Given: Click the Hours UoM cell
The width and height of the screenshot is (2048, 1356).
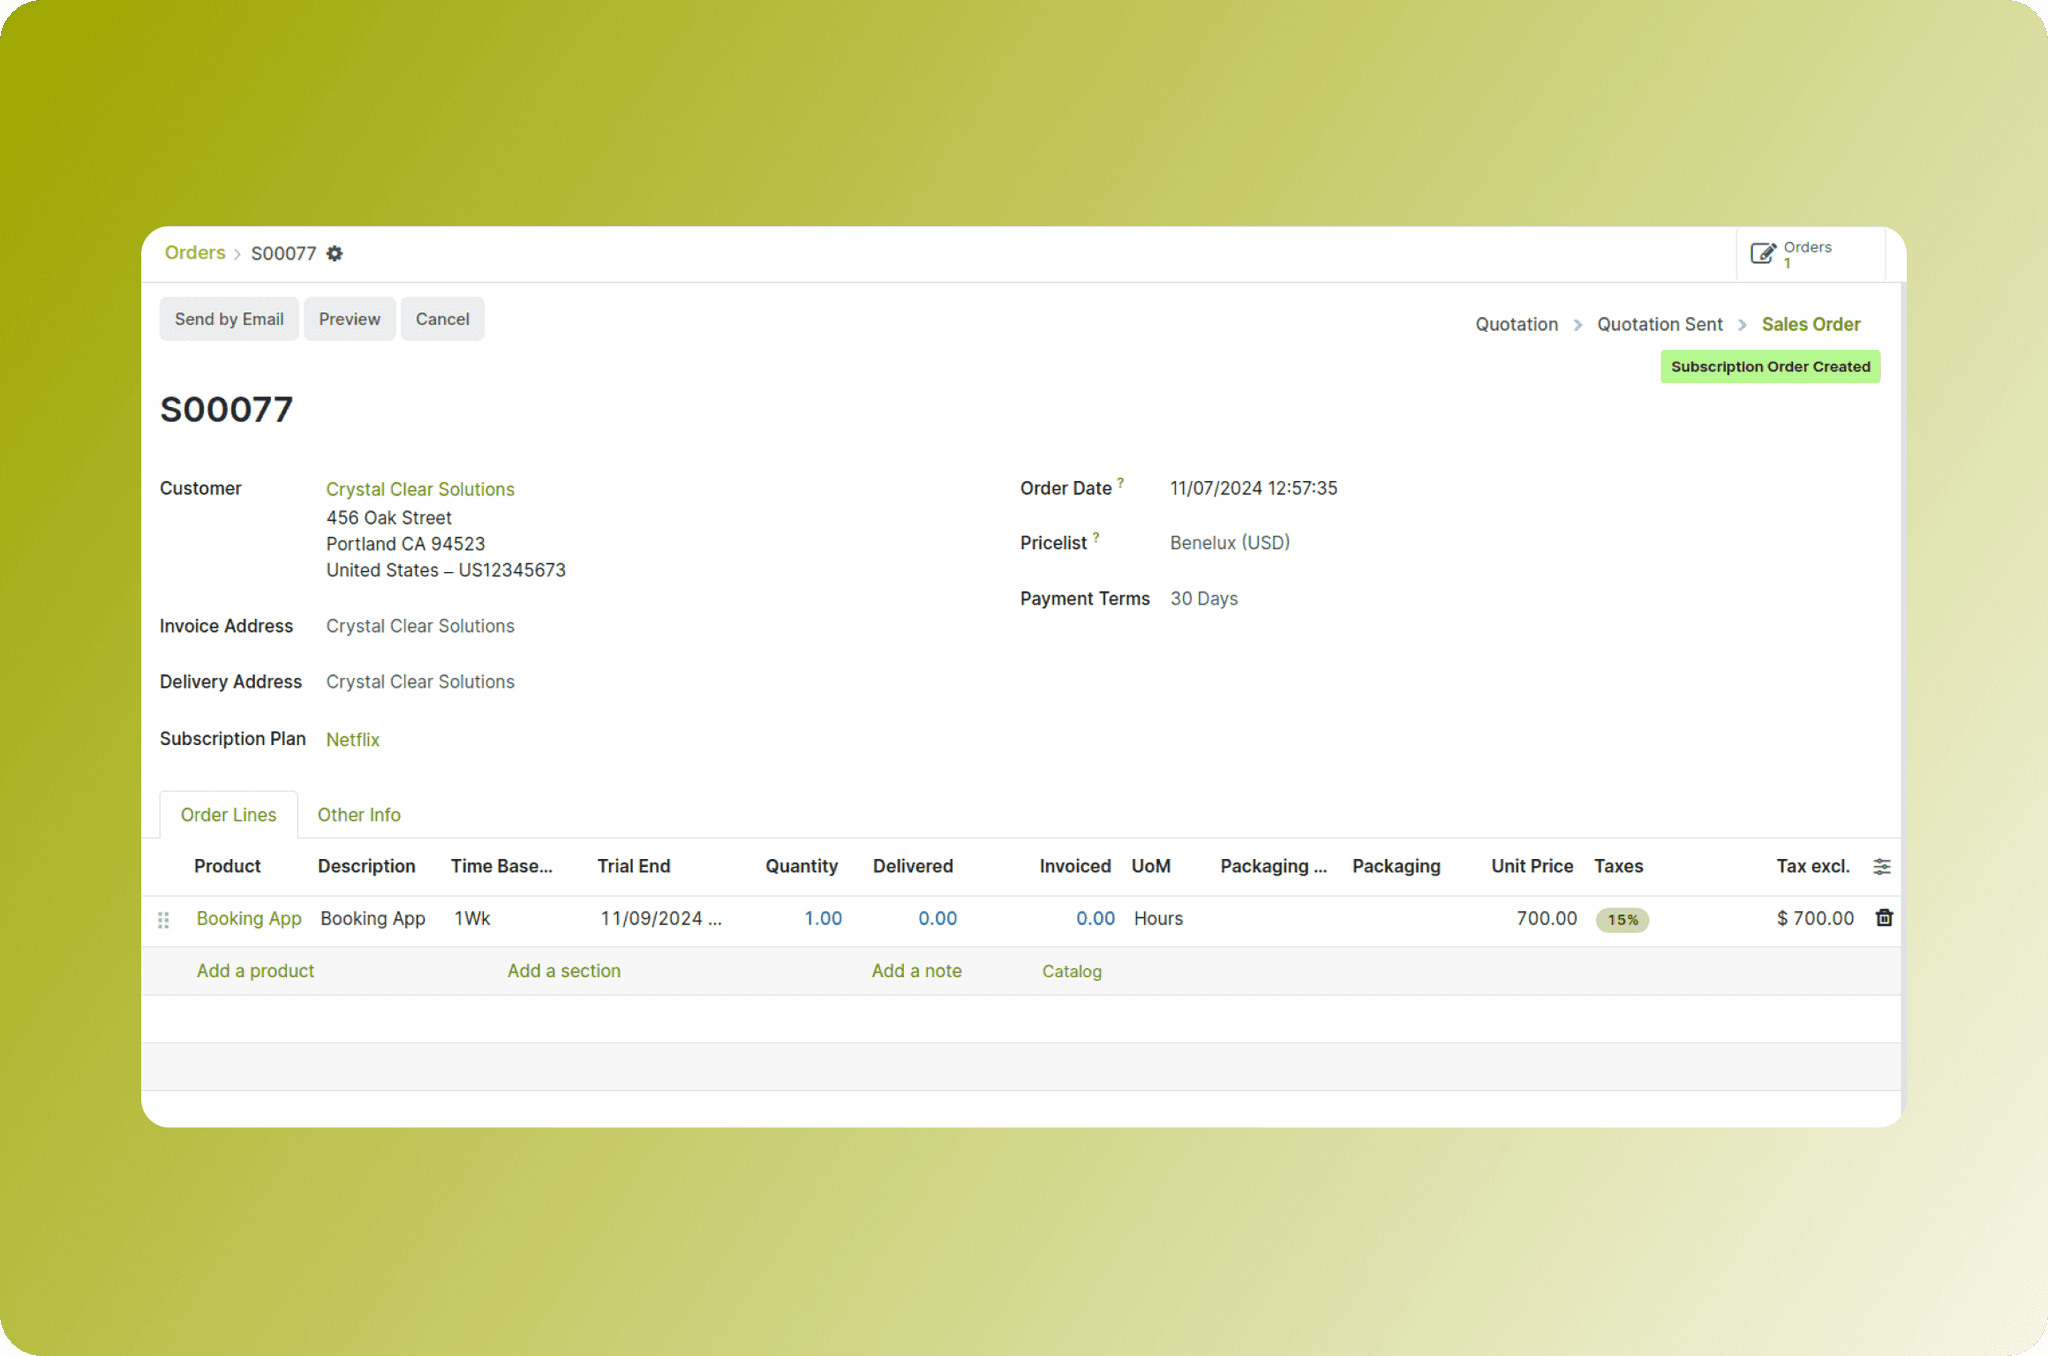Looking at the screenshot, I should (1158, 919).
